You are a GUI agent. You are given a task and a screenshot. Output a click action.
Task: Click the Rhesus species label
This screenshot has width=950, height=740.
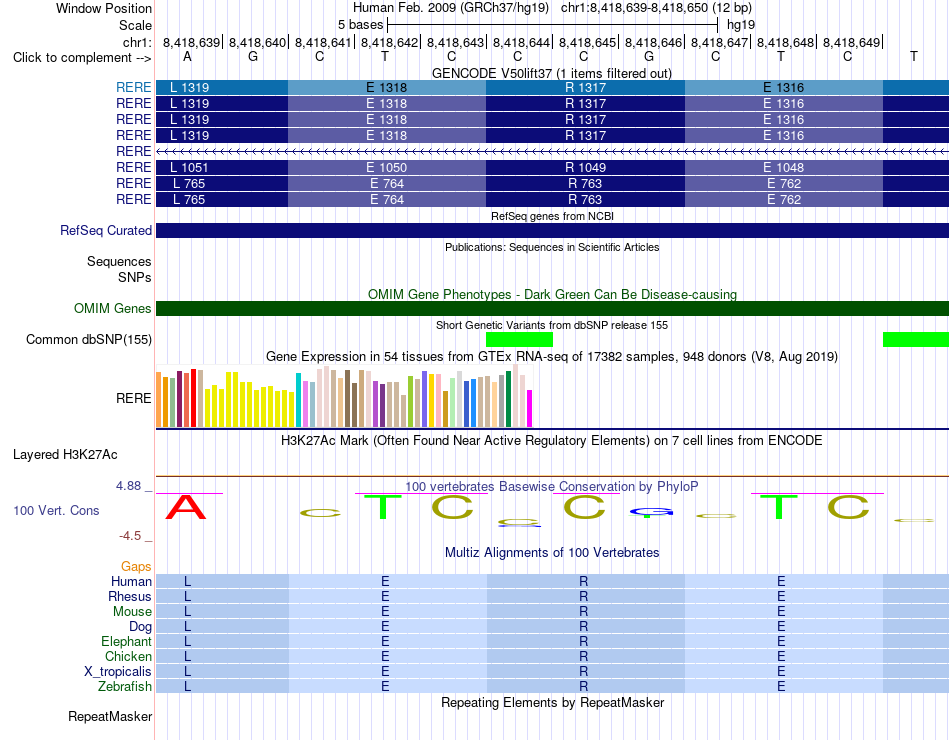(130, 596)
